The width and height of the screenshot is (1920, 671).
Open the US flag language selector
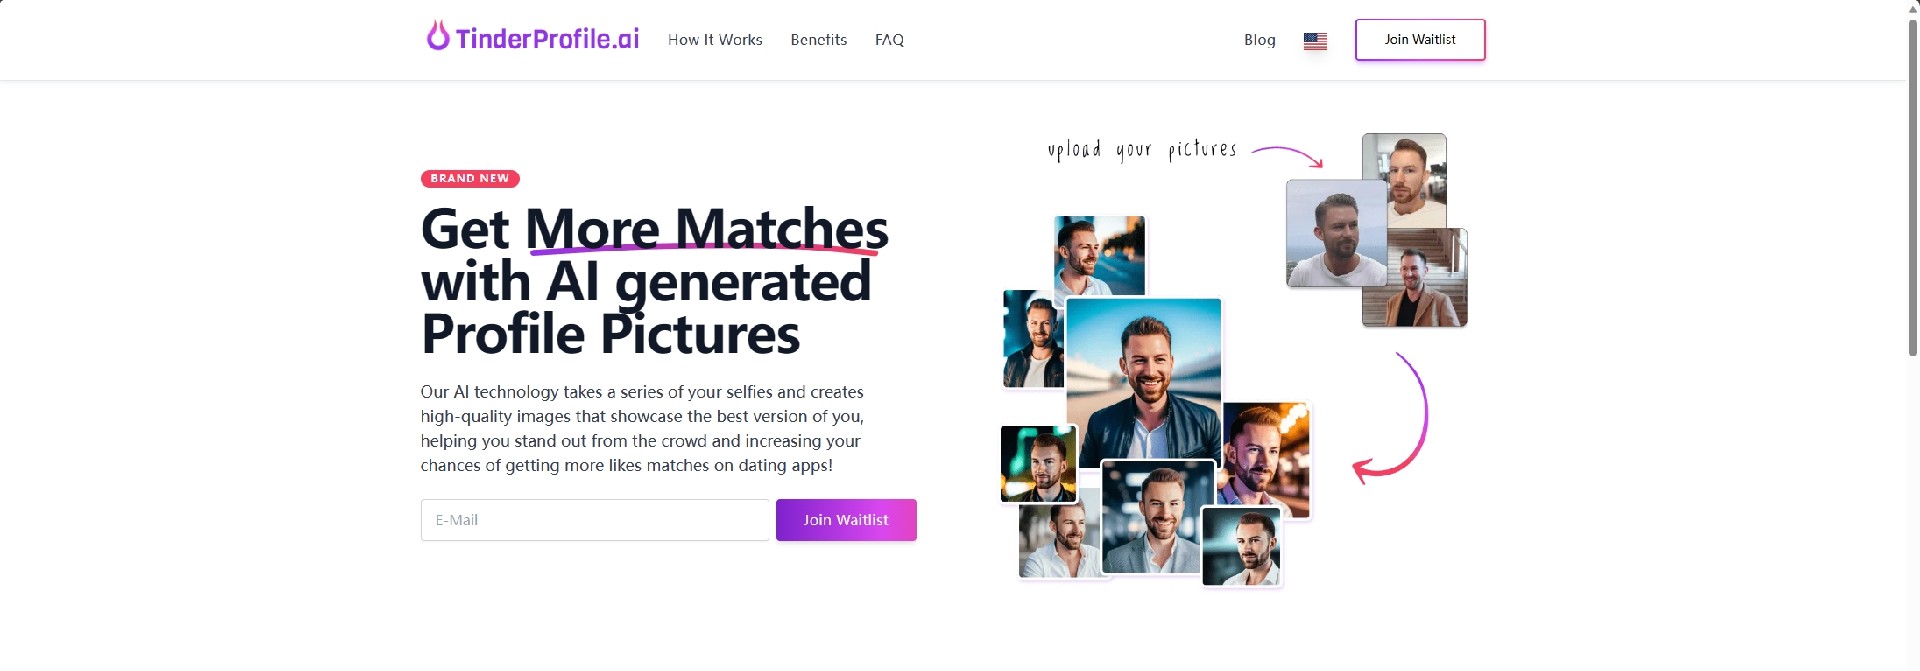click(x=1315, y=41)
